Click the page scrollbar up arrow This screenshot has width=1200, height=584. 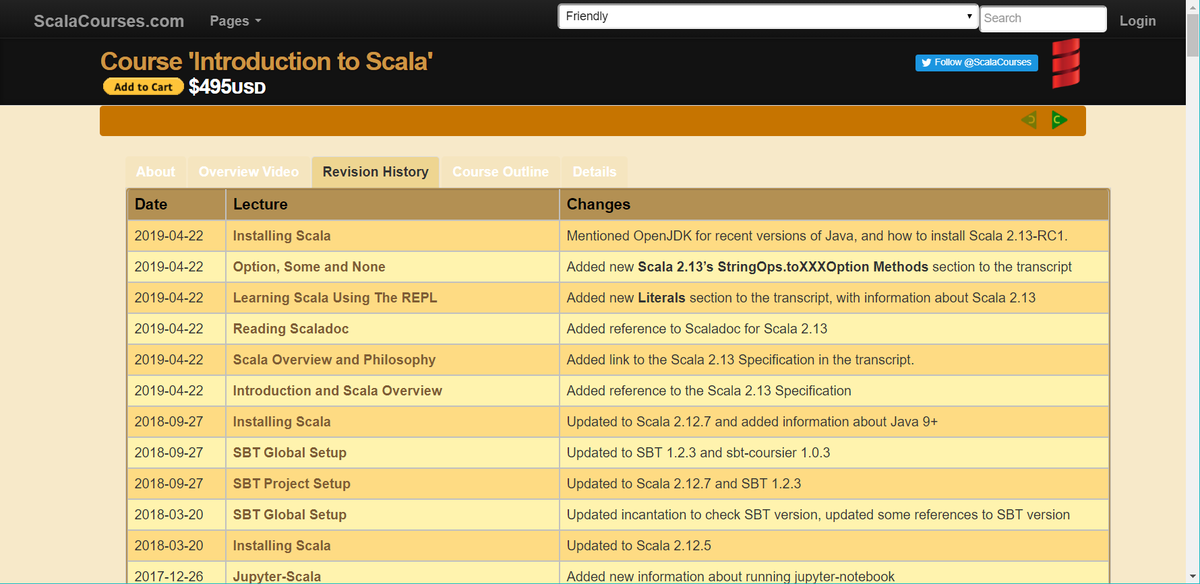coord(1191,8)
